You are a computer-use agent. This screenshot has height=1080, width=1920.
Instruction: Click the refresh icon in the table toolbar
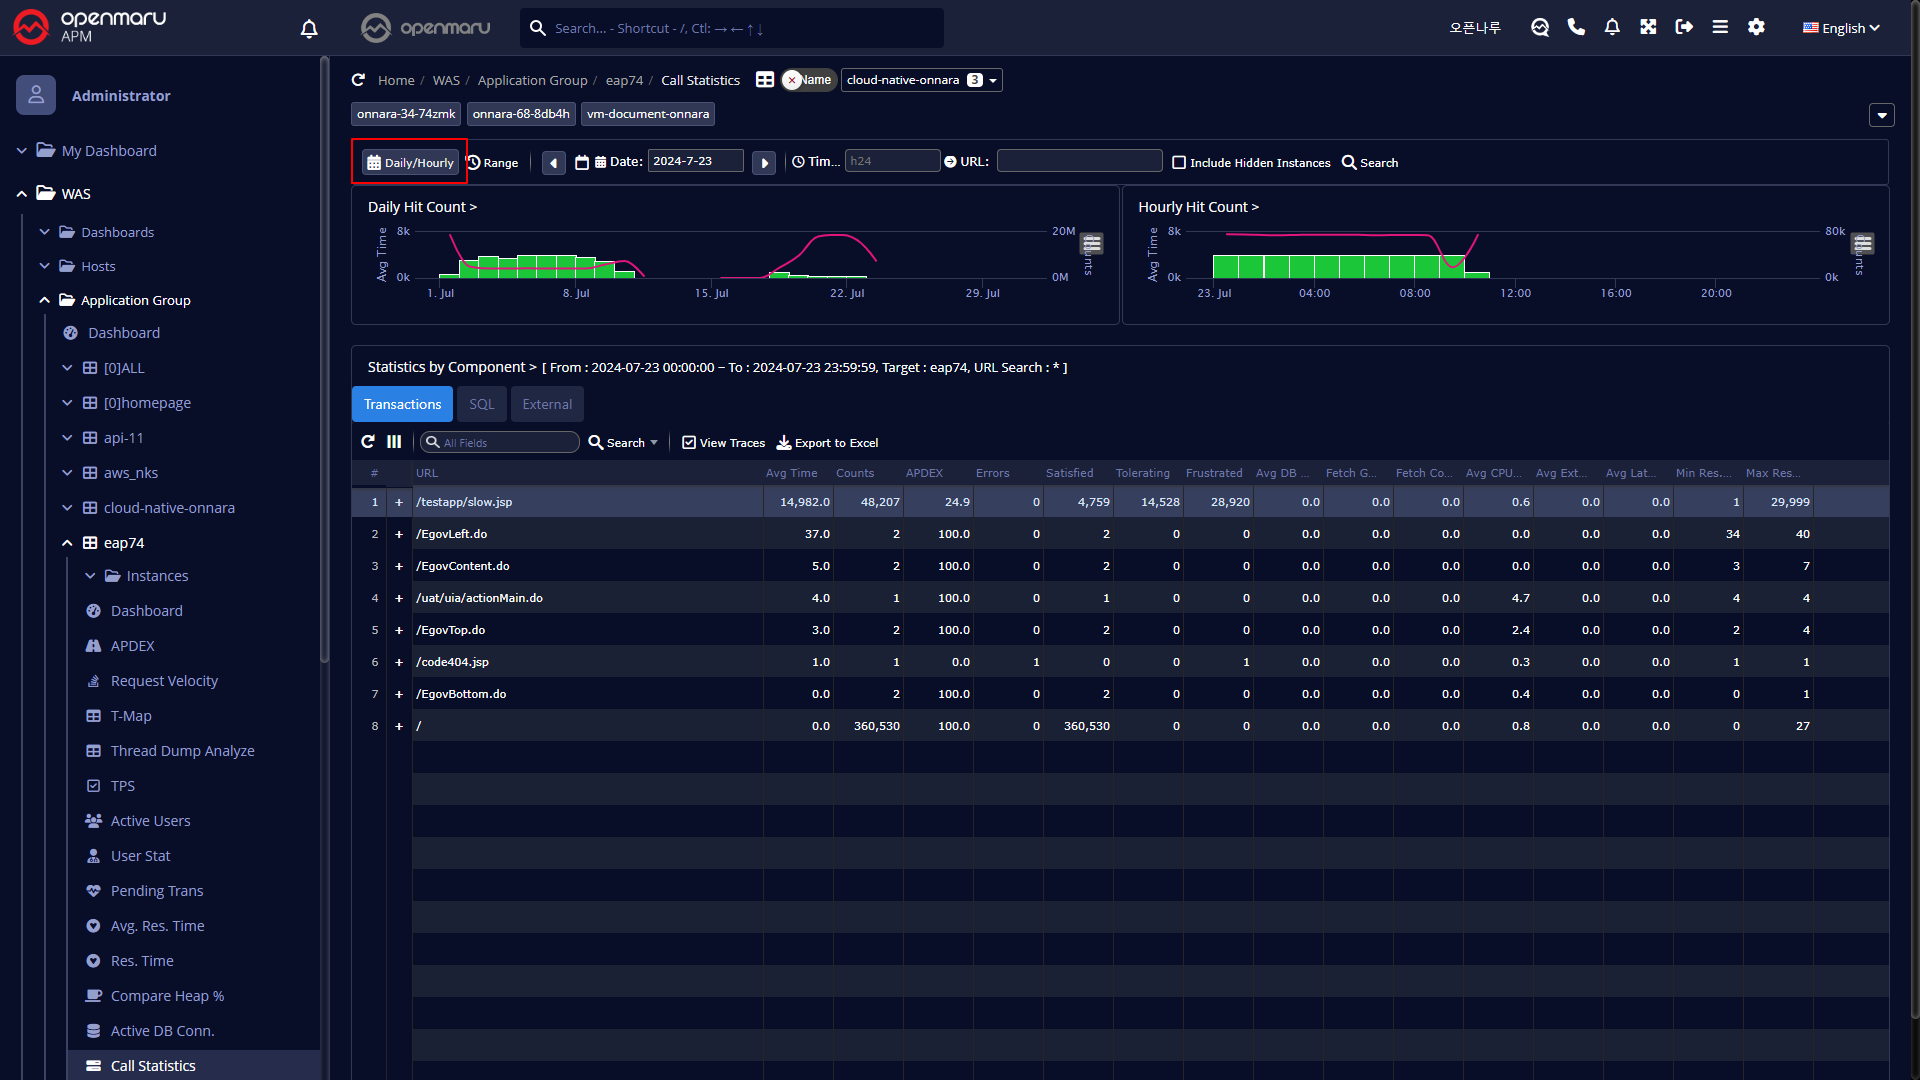(x=368, y=442)
